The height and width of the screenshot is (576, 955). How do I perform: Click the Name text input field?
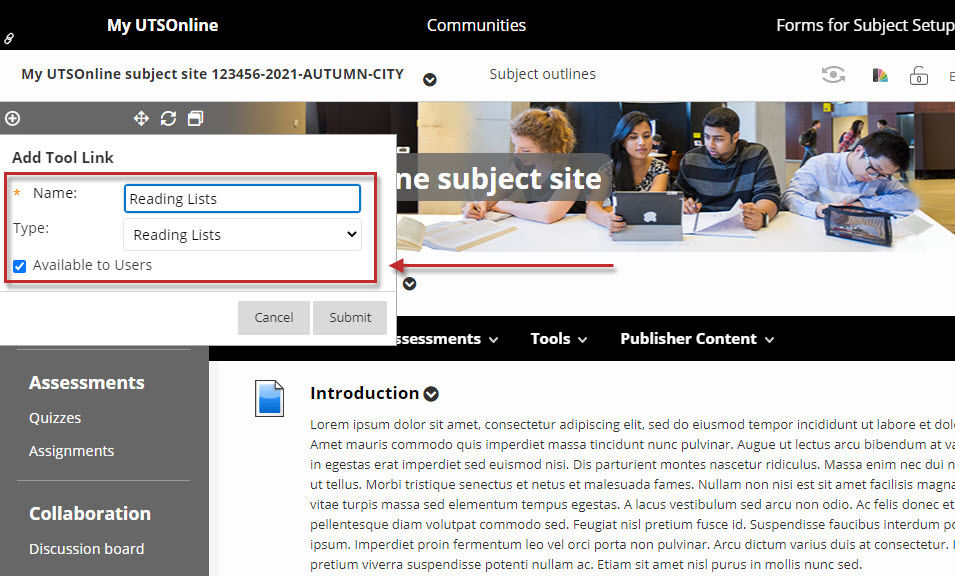pos(242,199)
